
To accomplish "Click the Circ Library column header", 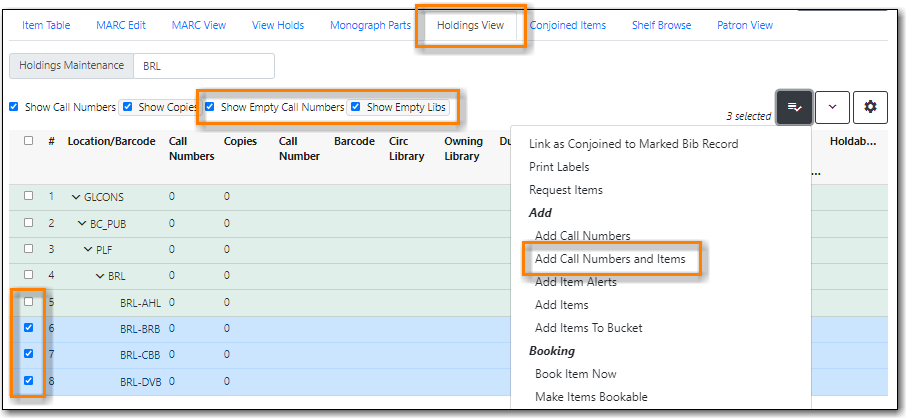I will pos(407,149).
